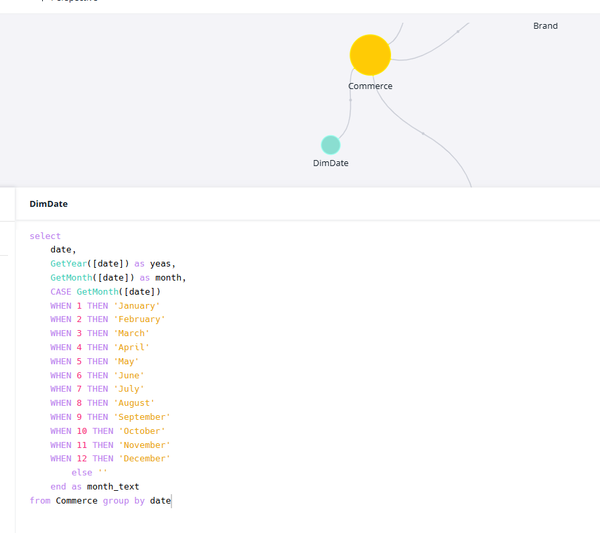The height and width of the screenshot is (533, 600).
Task: Click the DimDate panel header title
Action: [x=49, y=204]
